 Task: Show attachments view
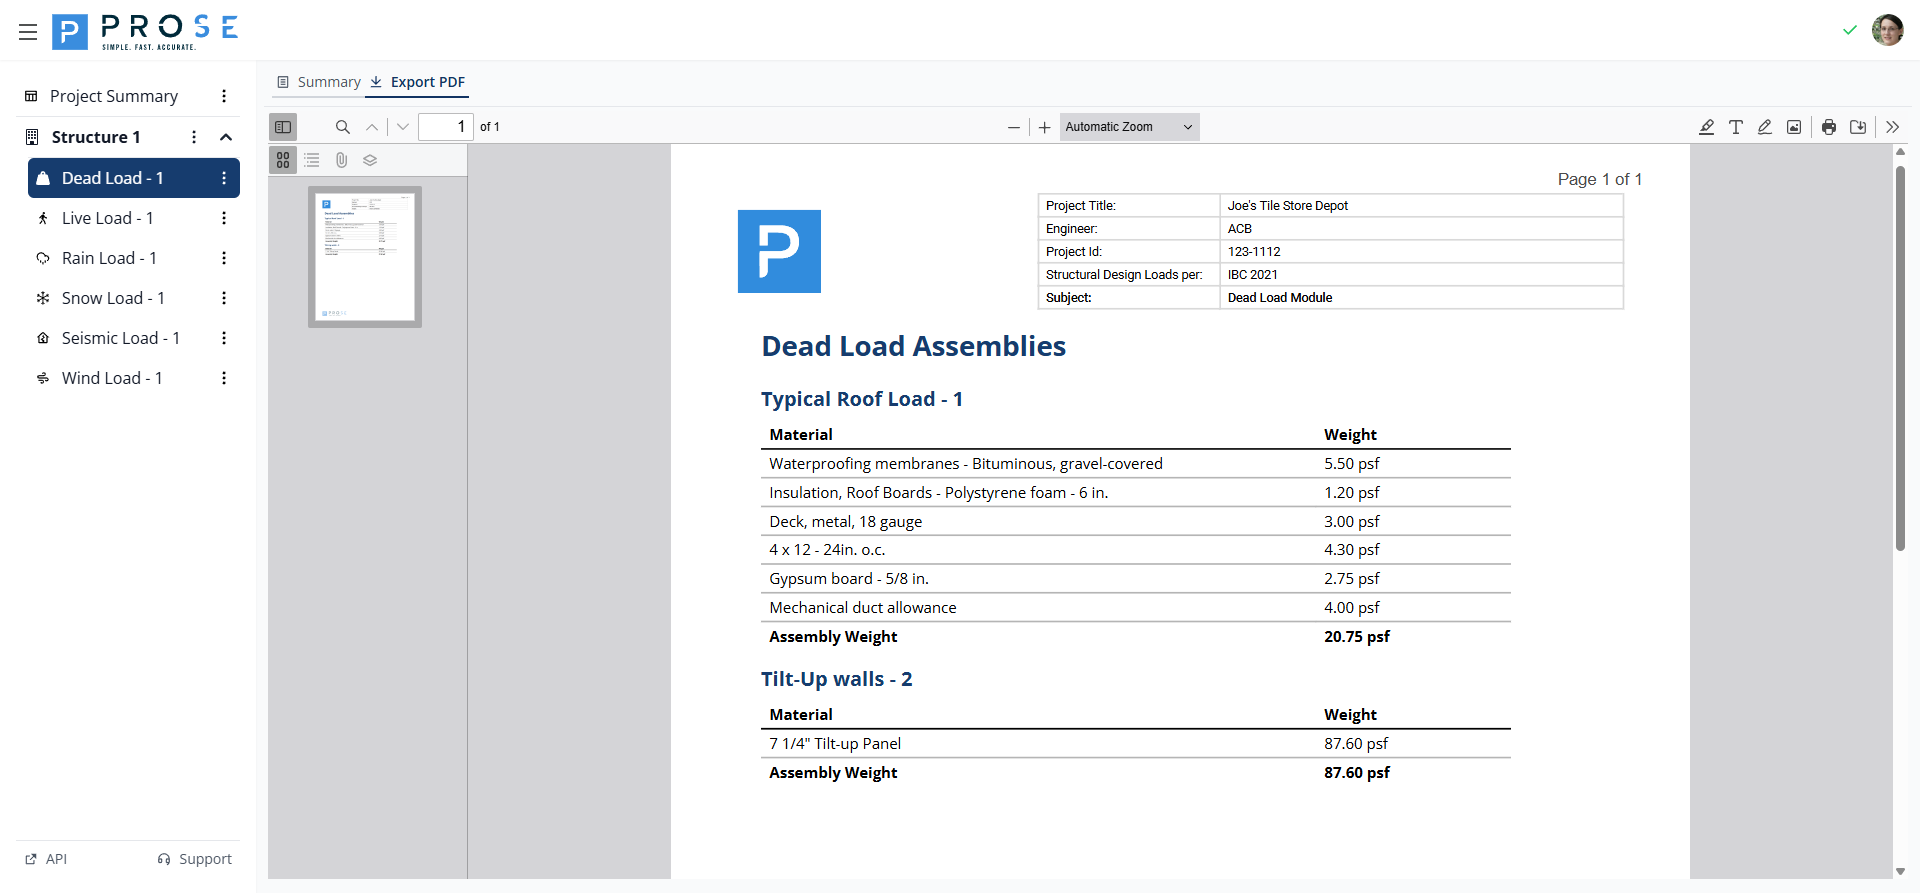tap(341, 160)
